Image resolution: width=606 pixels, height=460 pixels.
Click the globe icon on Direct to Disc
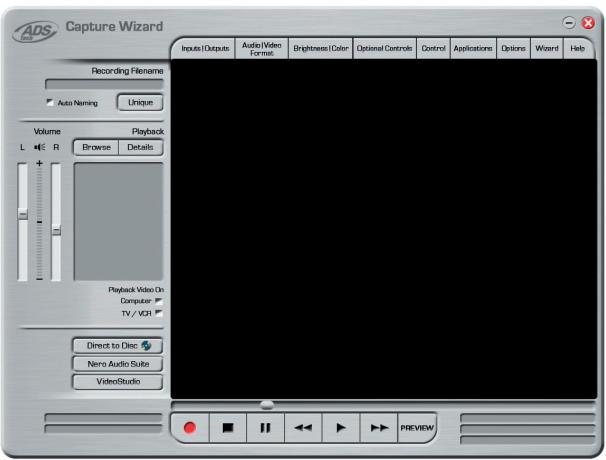click(146, 345)
